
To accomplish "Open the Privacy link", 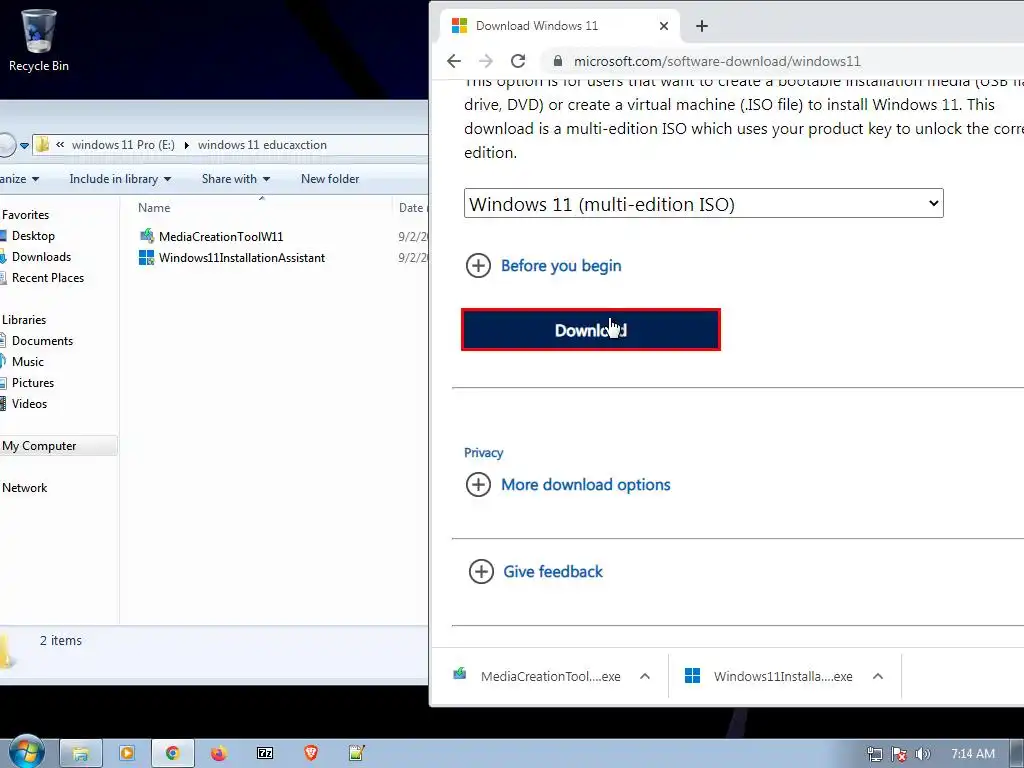I will tap(483, 453).
